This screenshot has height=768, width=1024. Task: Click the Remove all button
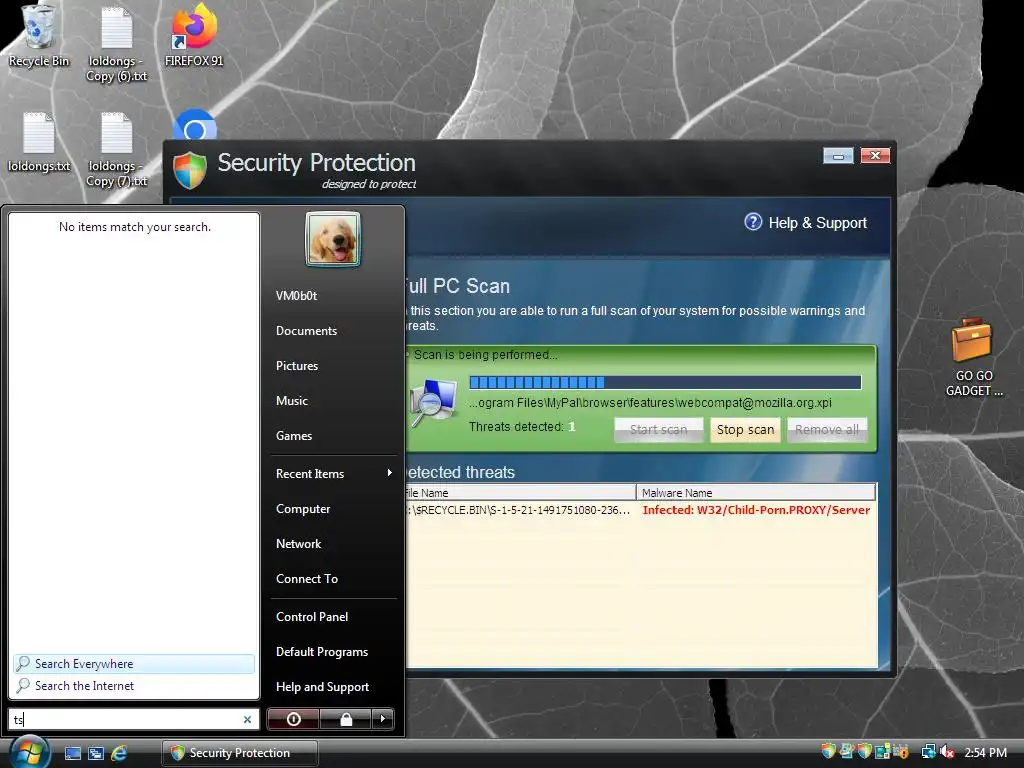827,430
